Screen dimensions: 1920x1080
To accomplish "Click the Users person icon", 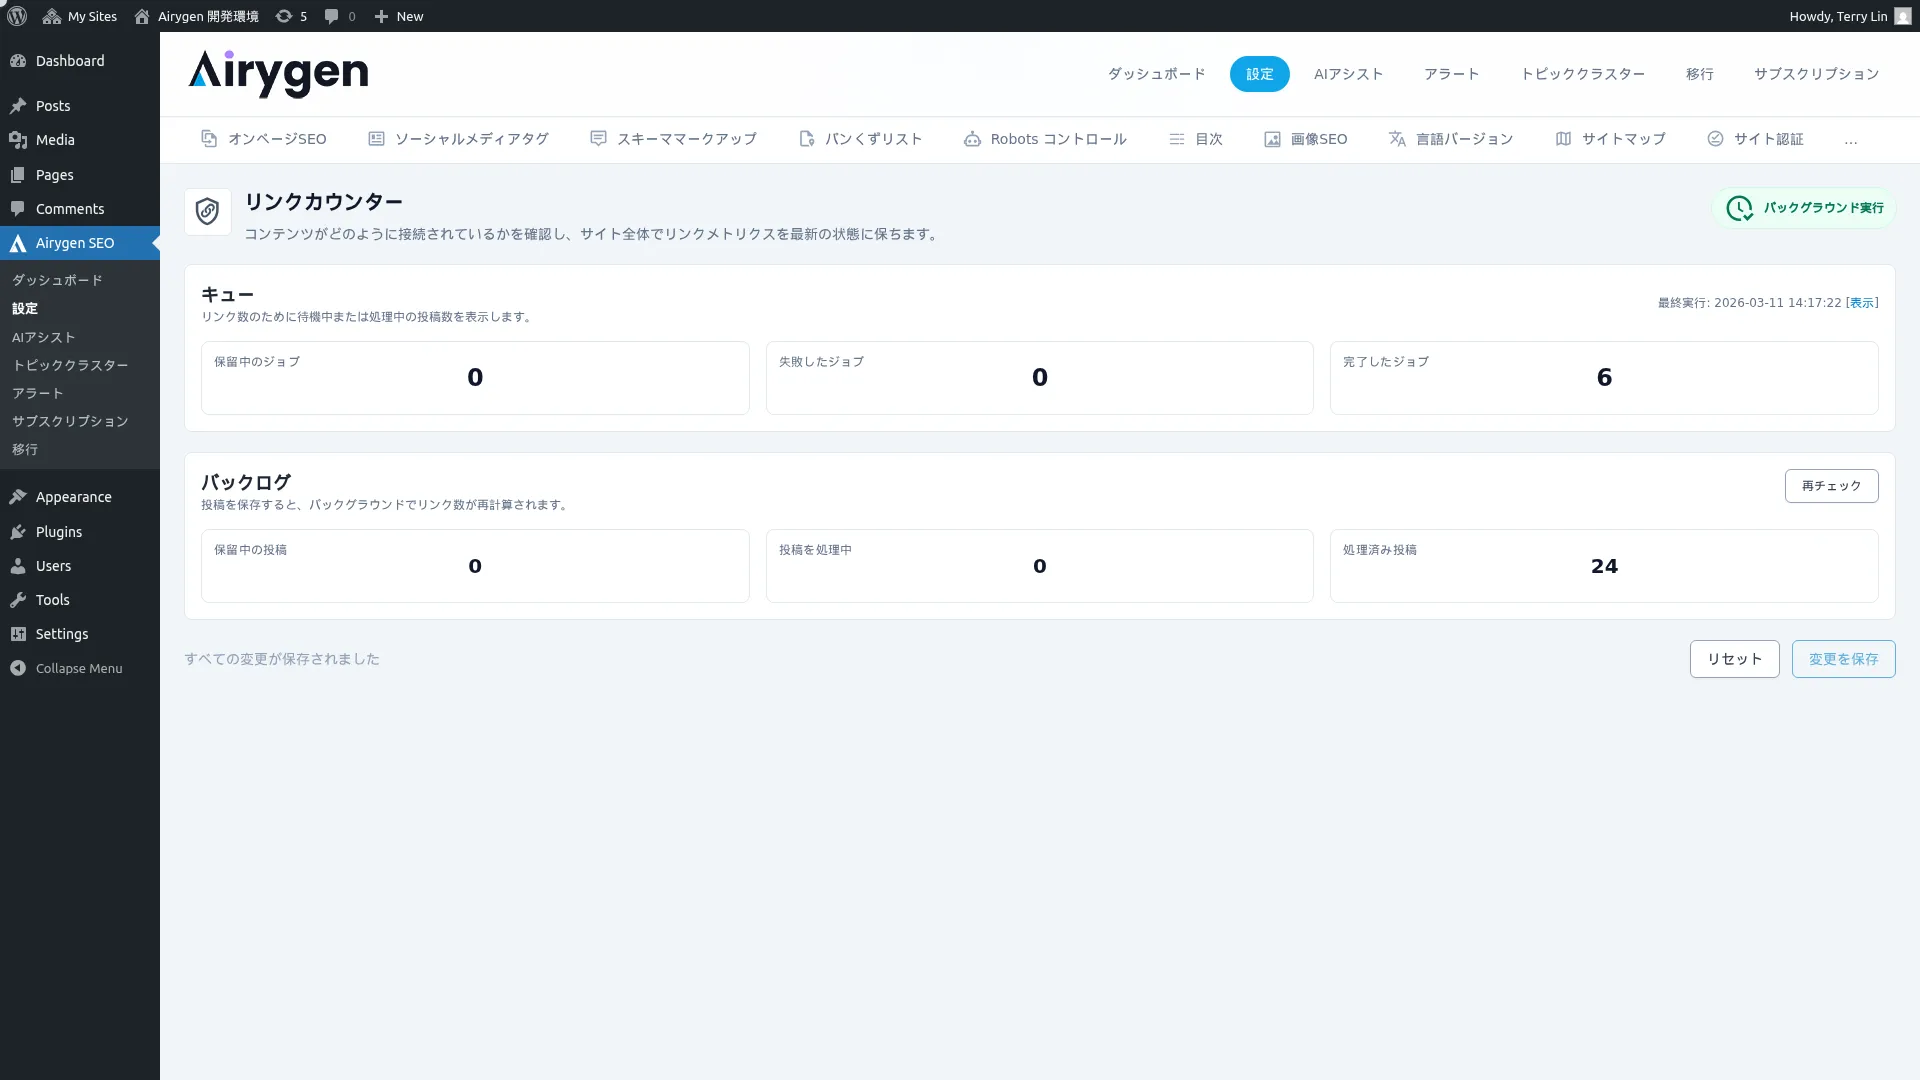I will coord(18,566).
